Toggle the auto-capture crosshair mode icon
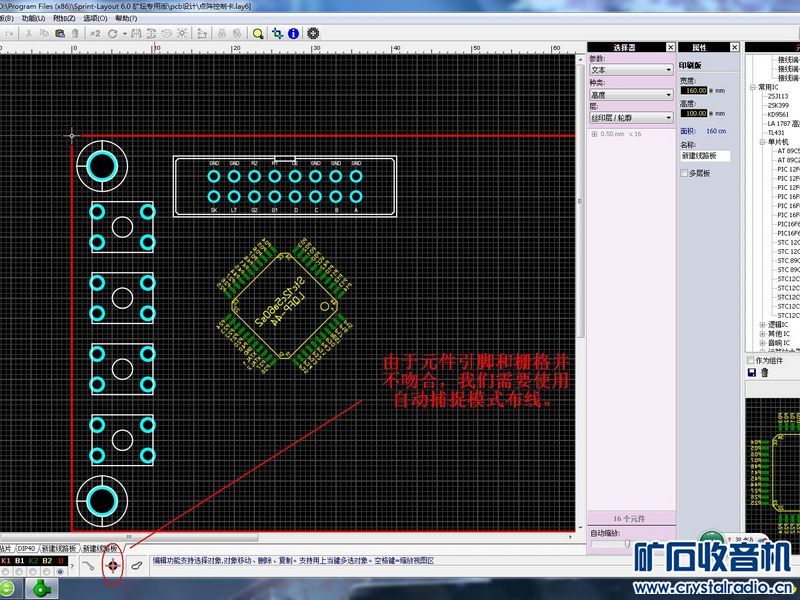The height and width of the screenshot is (600, 800). coord(113,565)
